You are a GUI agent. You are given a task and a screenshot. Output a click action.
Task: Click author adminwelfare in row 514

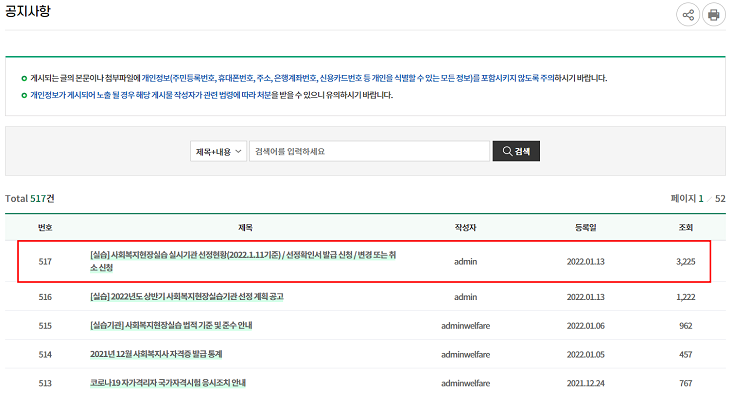466,355
